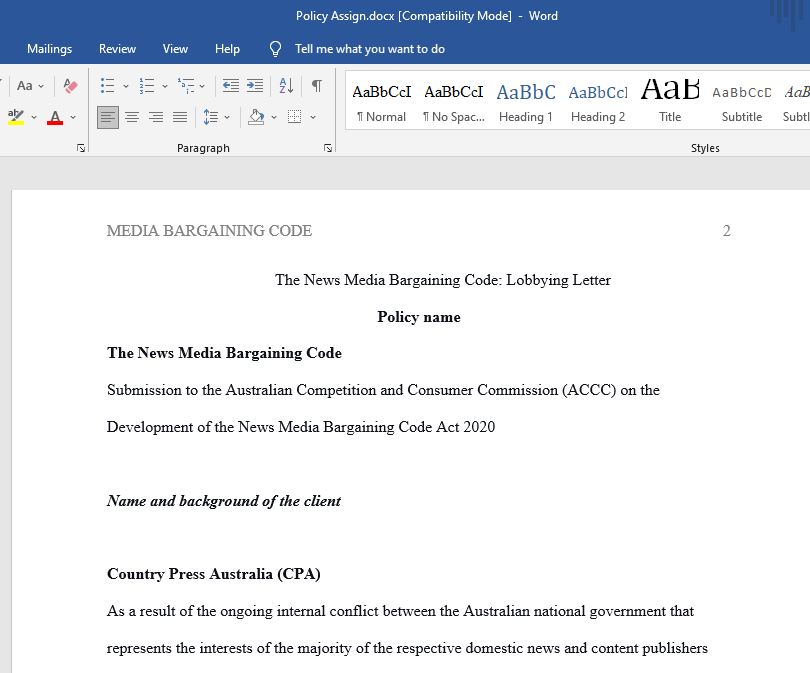Click the 'Policy name' centered heading
This screenshot has height=673, width=810.
pyautogui.click(x=419, y=317)
